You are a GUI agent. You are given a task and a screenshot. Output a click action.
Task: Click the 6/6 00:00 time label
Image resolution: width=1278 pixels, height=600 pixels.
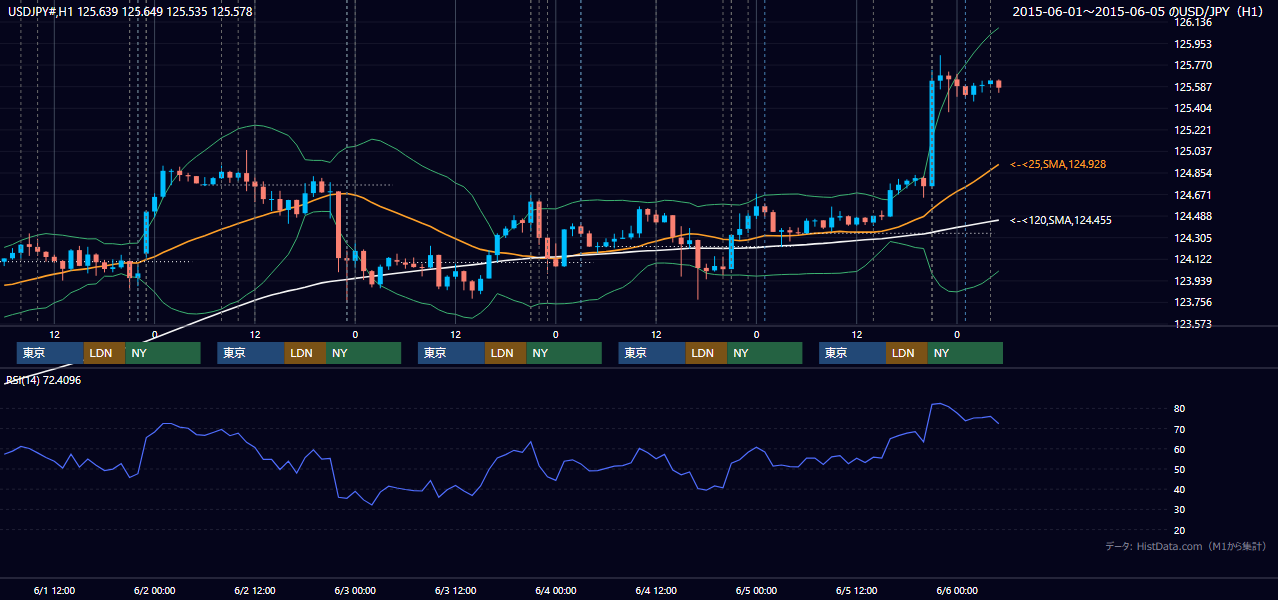[956, 590]
